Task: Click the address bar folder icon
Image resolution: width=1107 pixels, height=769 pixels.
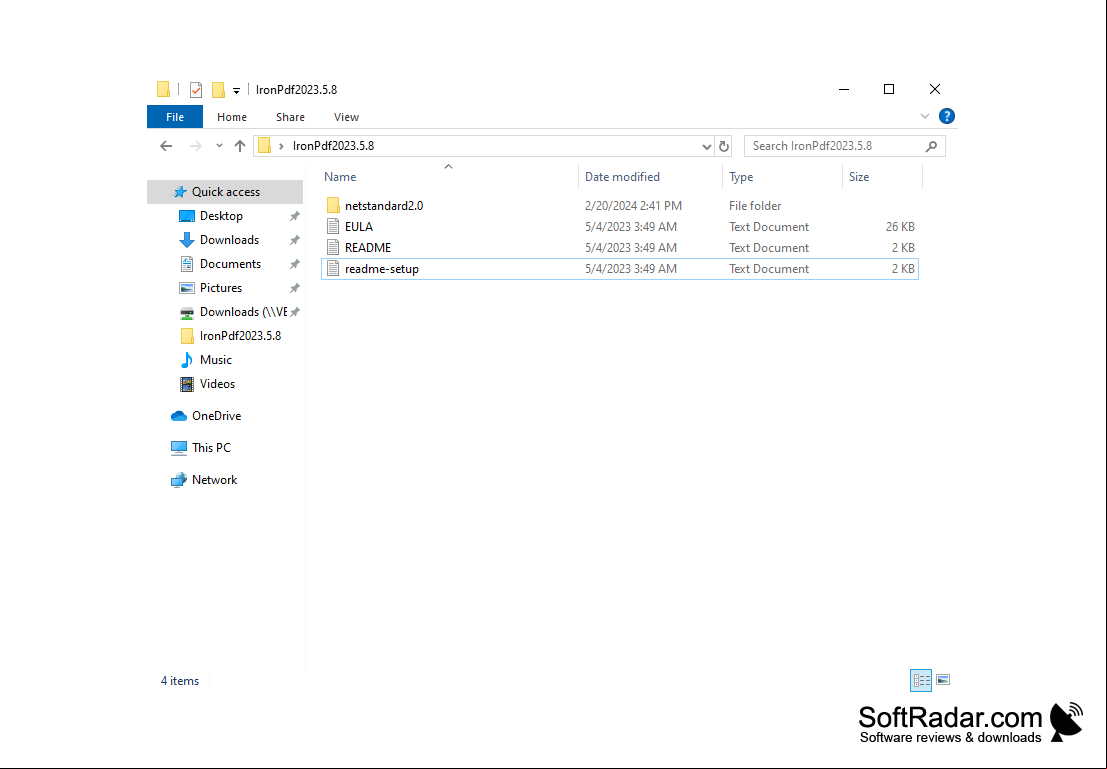Action: [x=265, y=145]
